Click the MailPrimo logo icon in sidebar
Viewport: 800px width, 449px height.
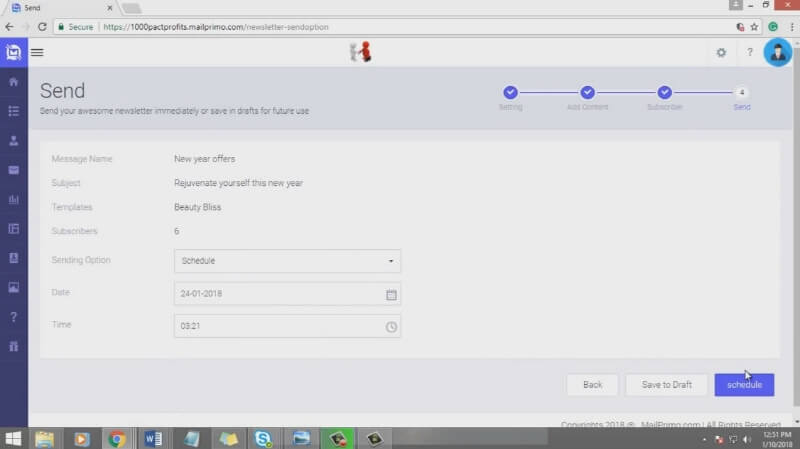(14, 52)
